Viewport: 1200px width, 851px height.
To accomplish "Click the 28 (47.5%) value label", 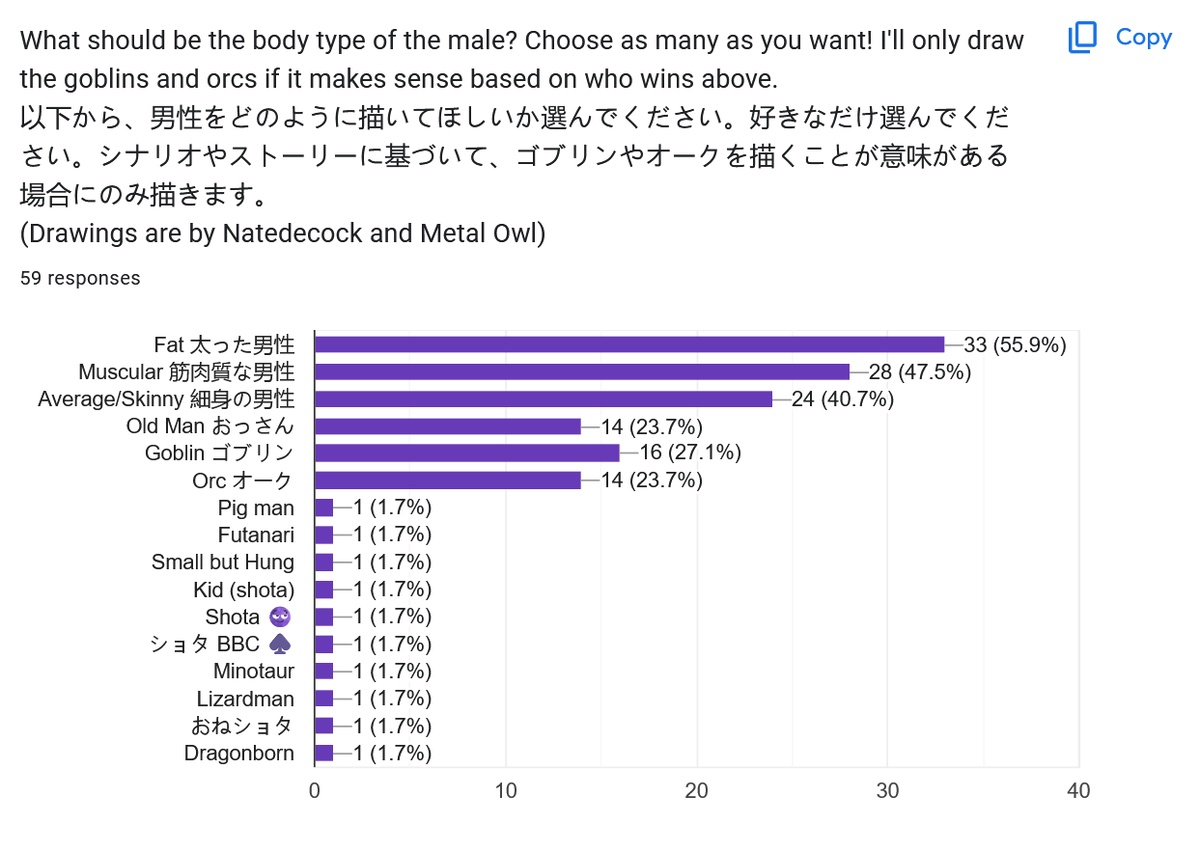I will coord(920,372).
